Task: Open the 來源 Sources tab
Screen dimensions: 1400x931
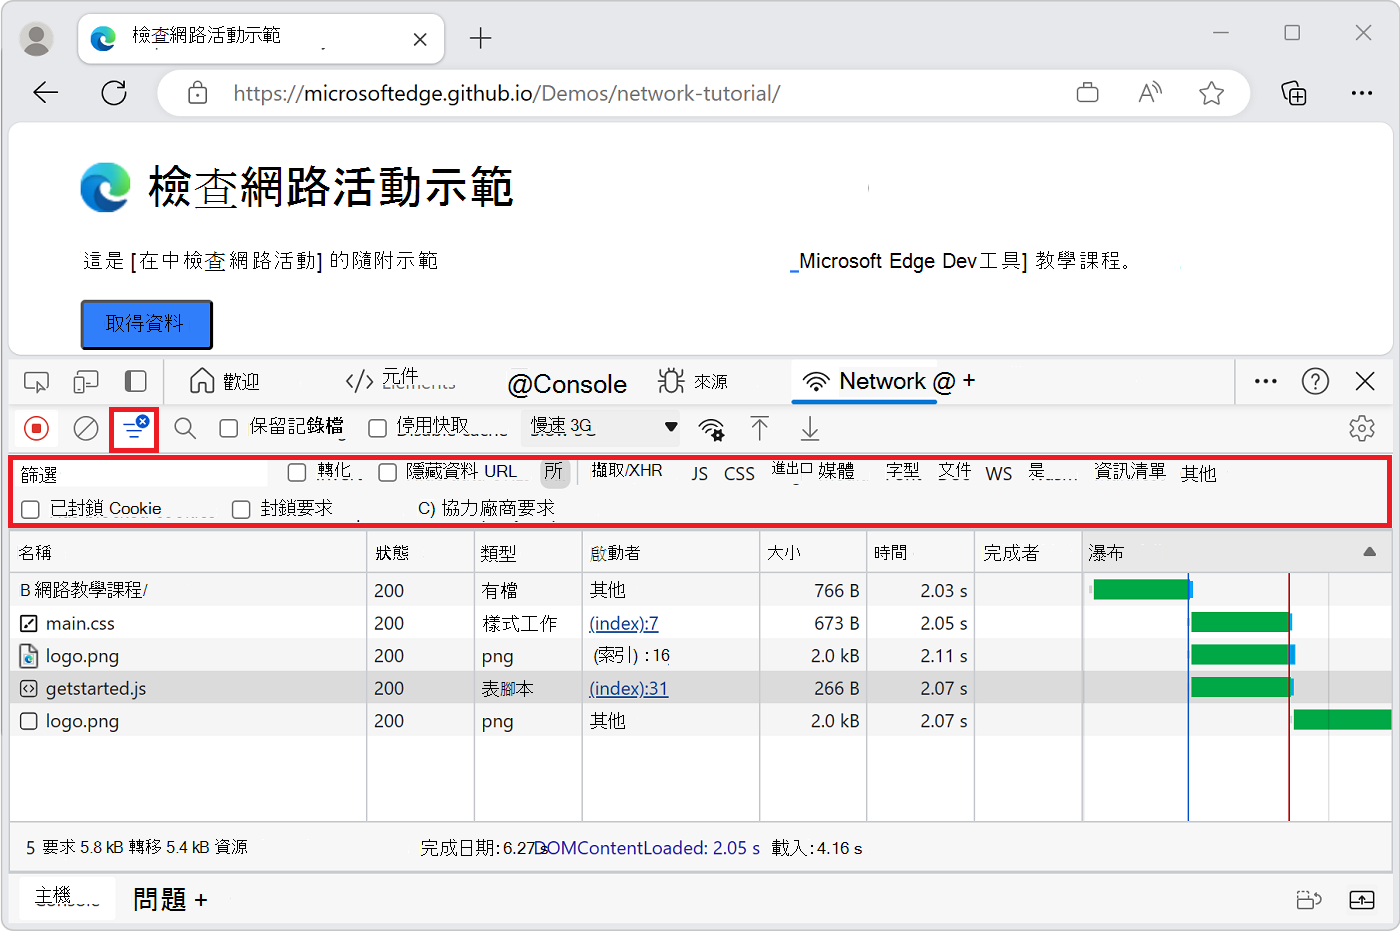Action: pos(693,381)
